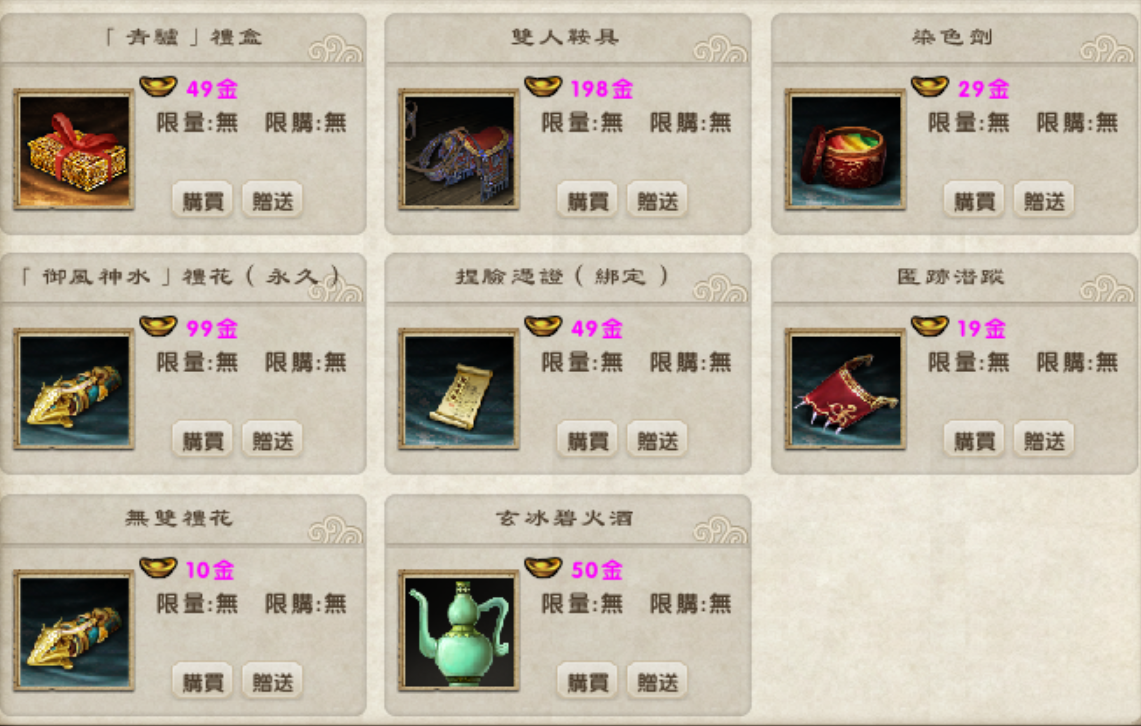
Task: Click the 雙人鞍具 title header
Action: click(565, 37)
